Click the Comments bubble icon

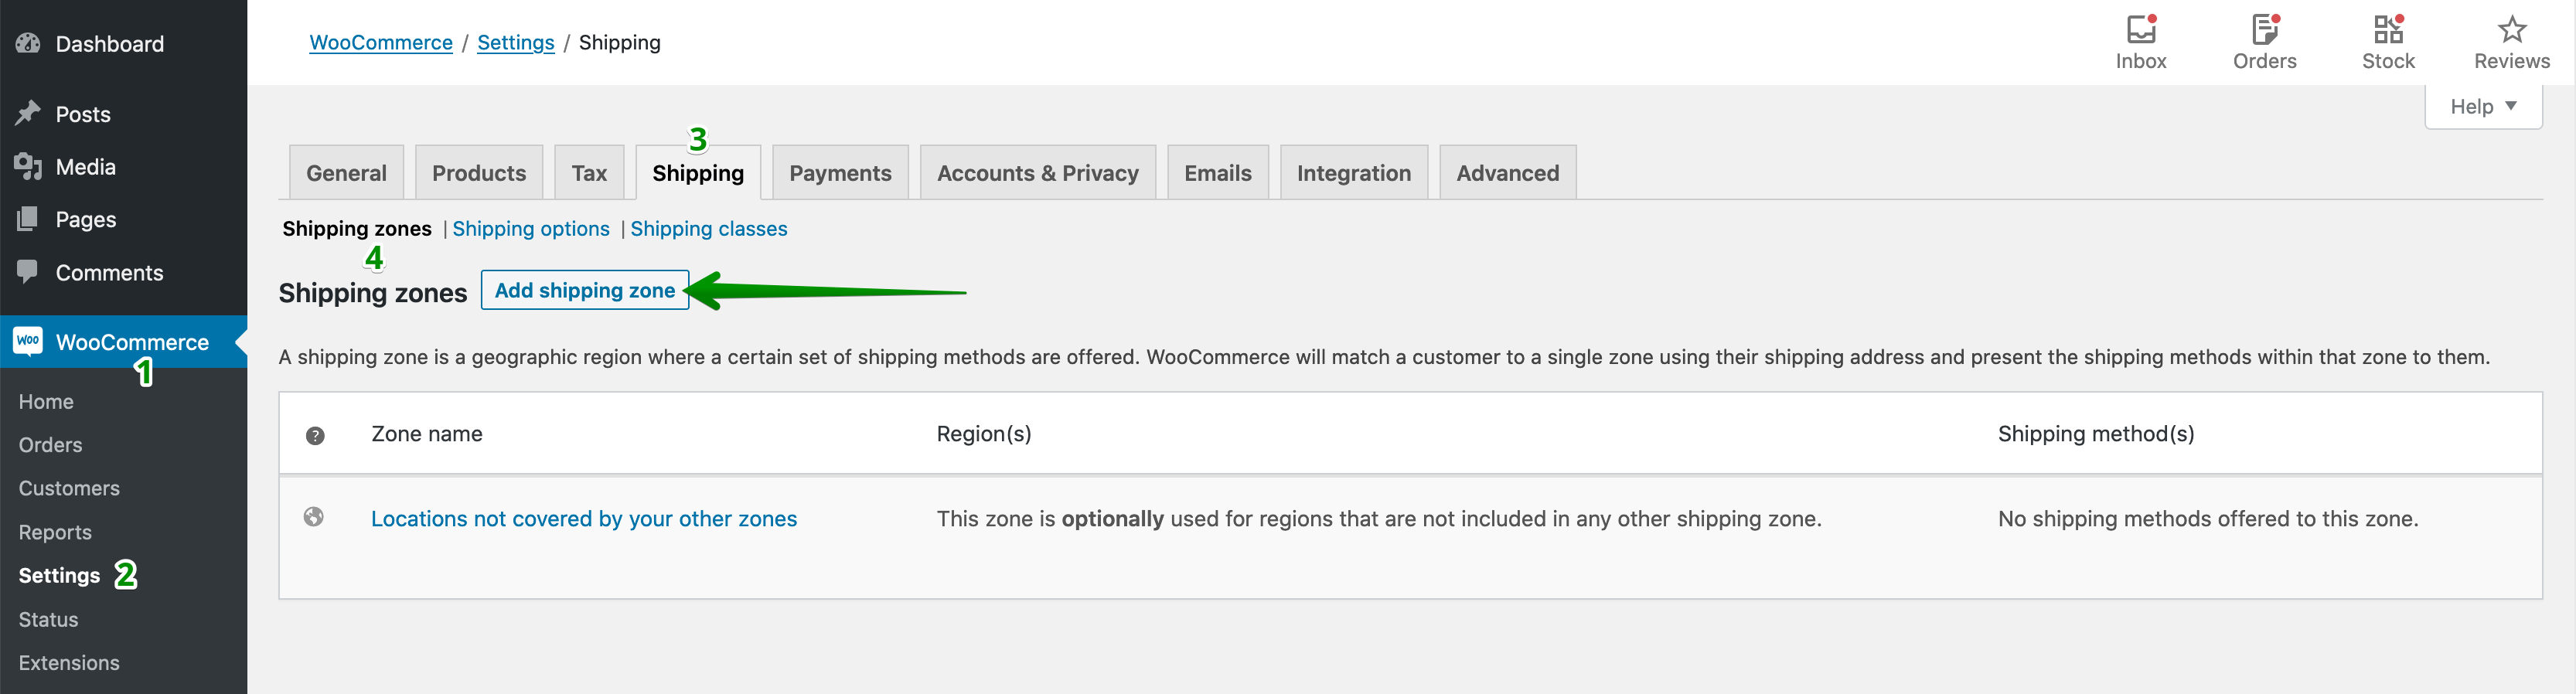click(x=28, y=271)
